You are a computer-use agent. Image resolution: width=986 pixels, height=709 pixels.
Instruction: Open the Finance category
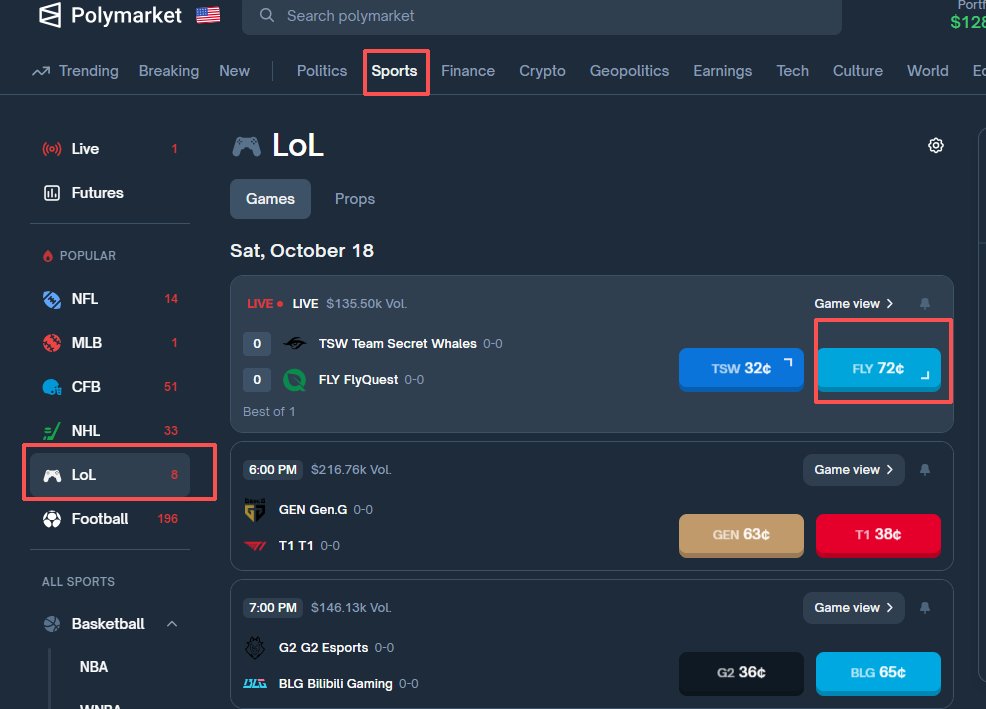[x=468, y=71]
